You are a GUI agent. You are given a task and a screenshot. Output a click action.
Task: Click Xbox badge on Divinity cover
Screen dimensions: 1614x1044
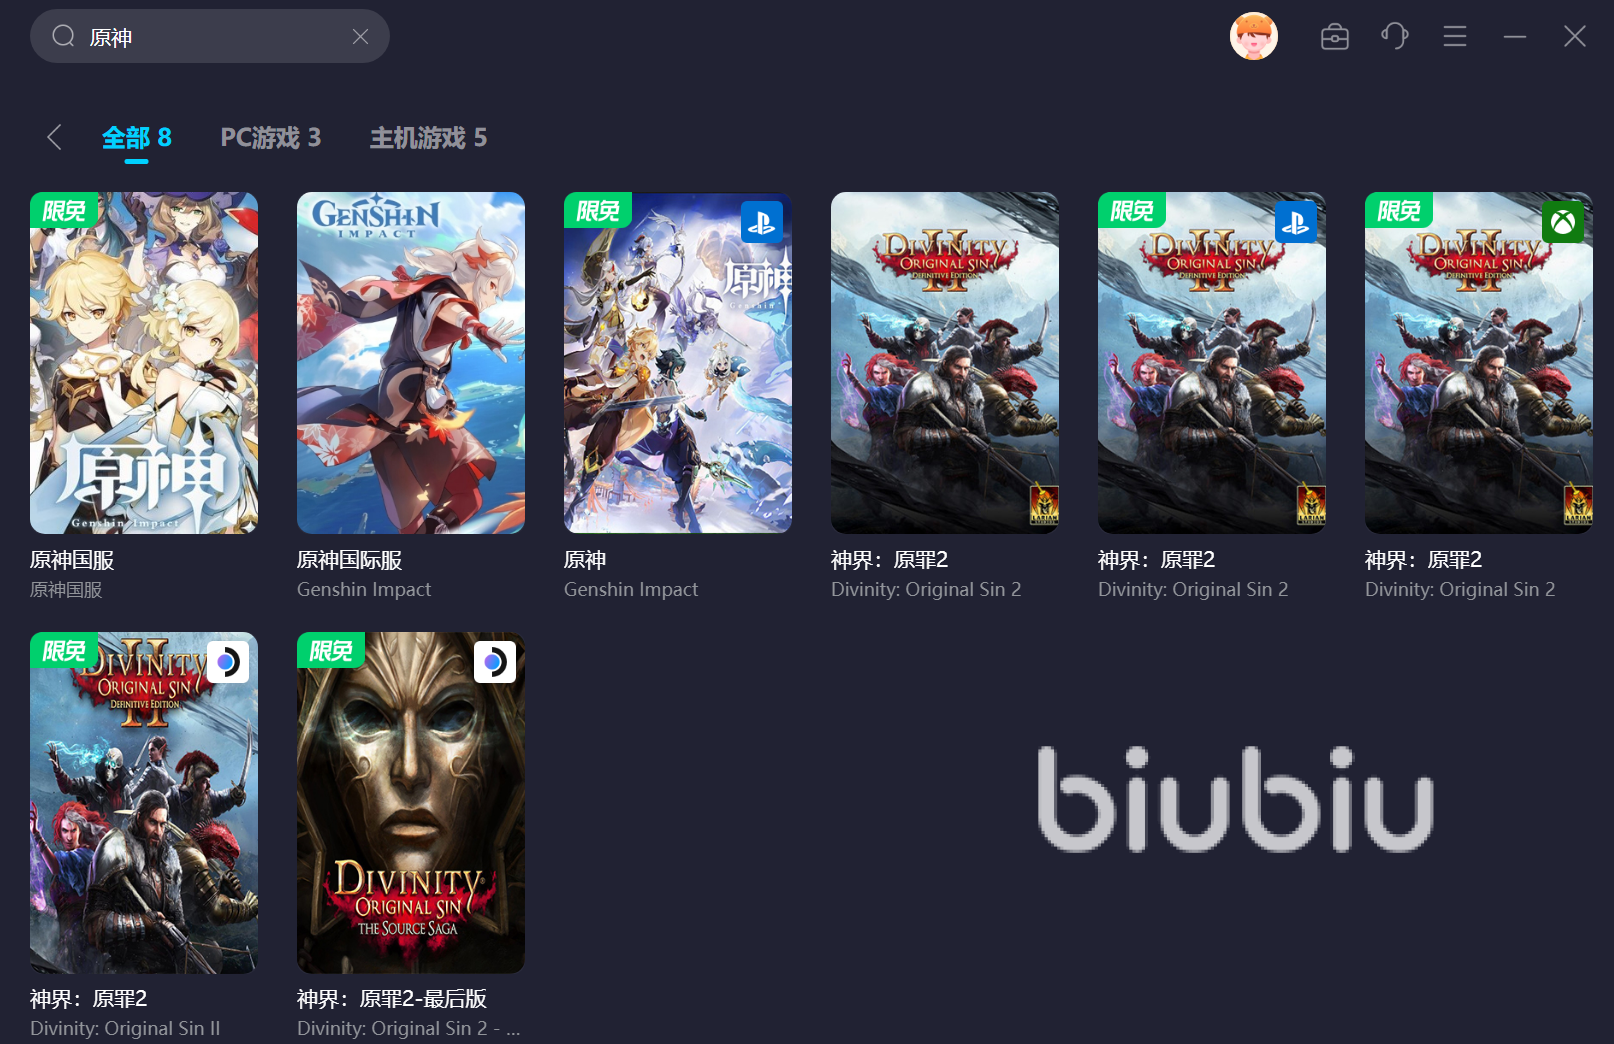(1563, 222)
